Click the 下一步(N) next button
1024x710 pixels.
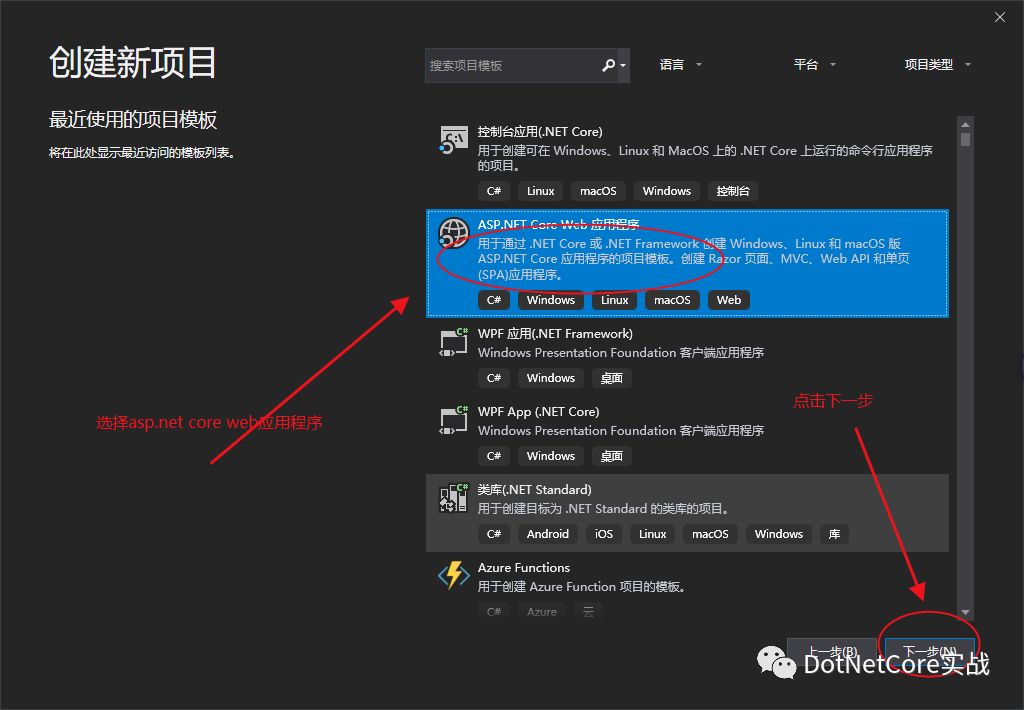pyautogui.click(x=930, y=652)
